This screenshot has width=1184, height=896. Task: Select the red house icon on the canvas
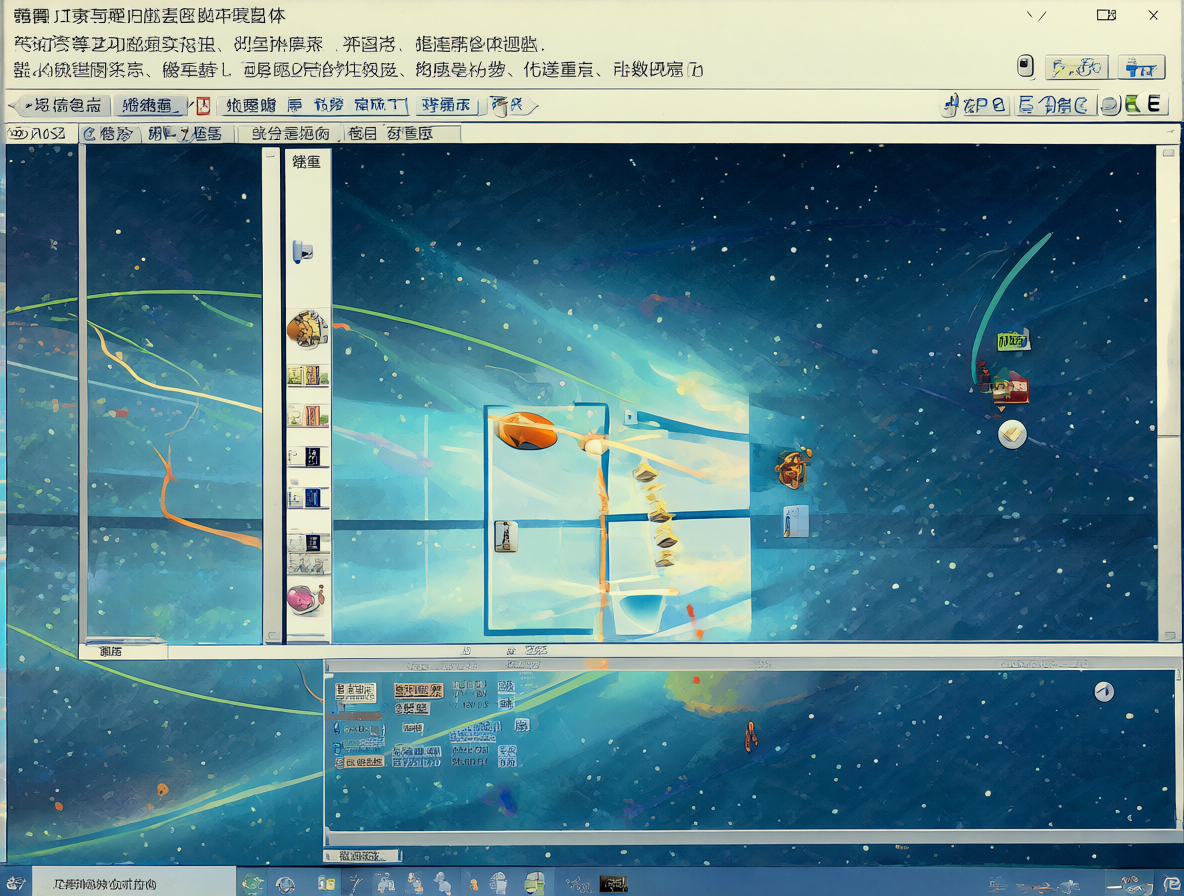(1008, 387)
